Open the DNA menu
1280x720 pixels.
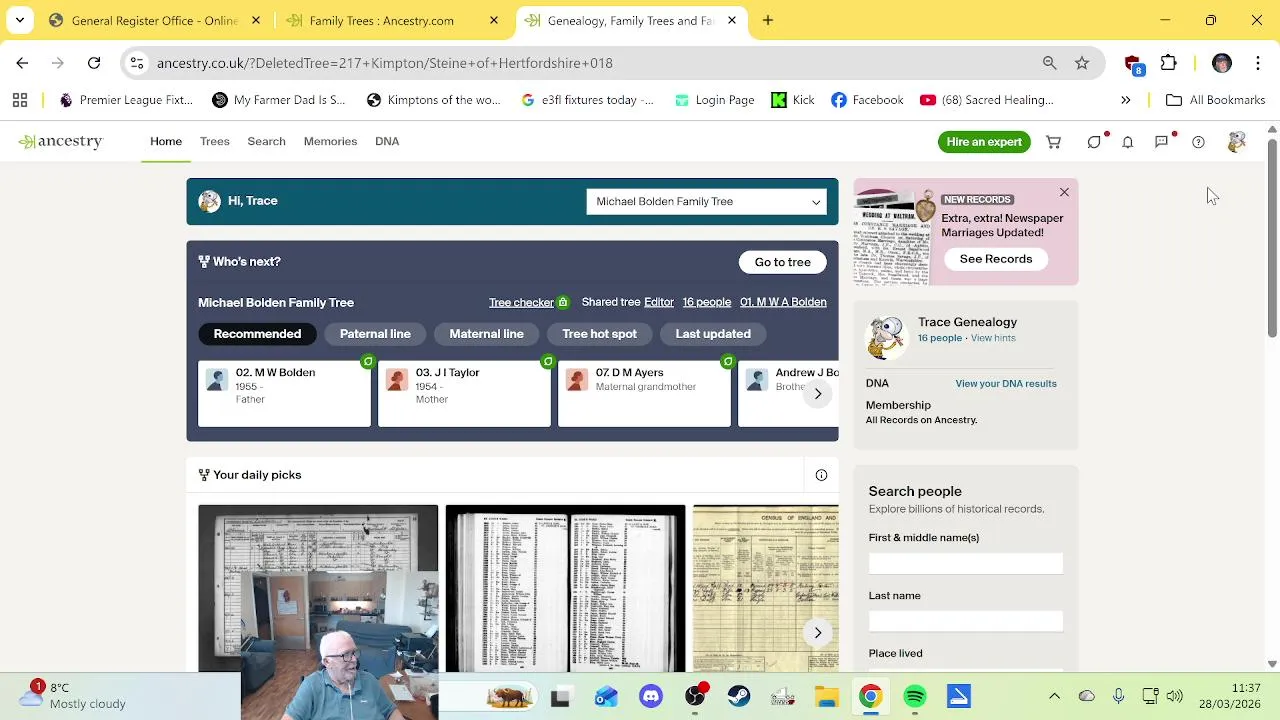[x=387, y=141]
